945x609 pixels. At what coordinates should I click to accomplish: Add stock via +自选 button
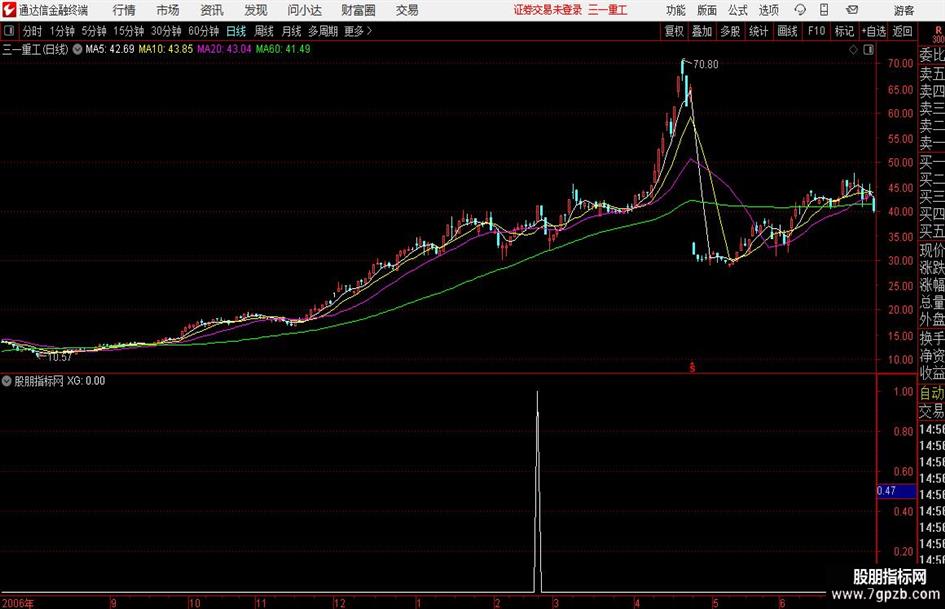click(873, 31)
